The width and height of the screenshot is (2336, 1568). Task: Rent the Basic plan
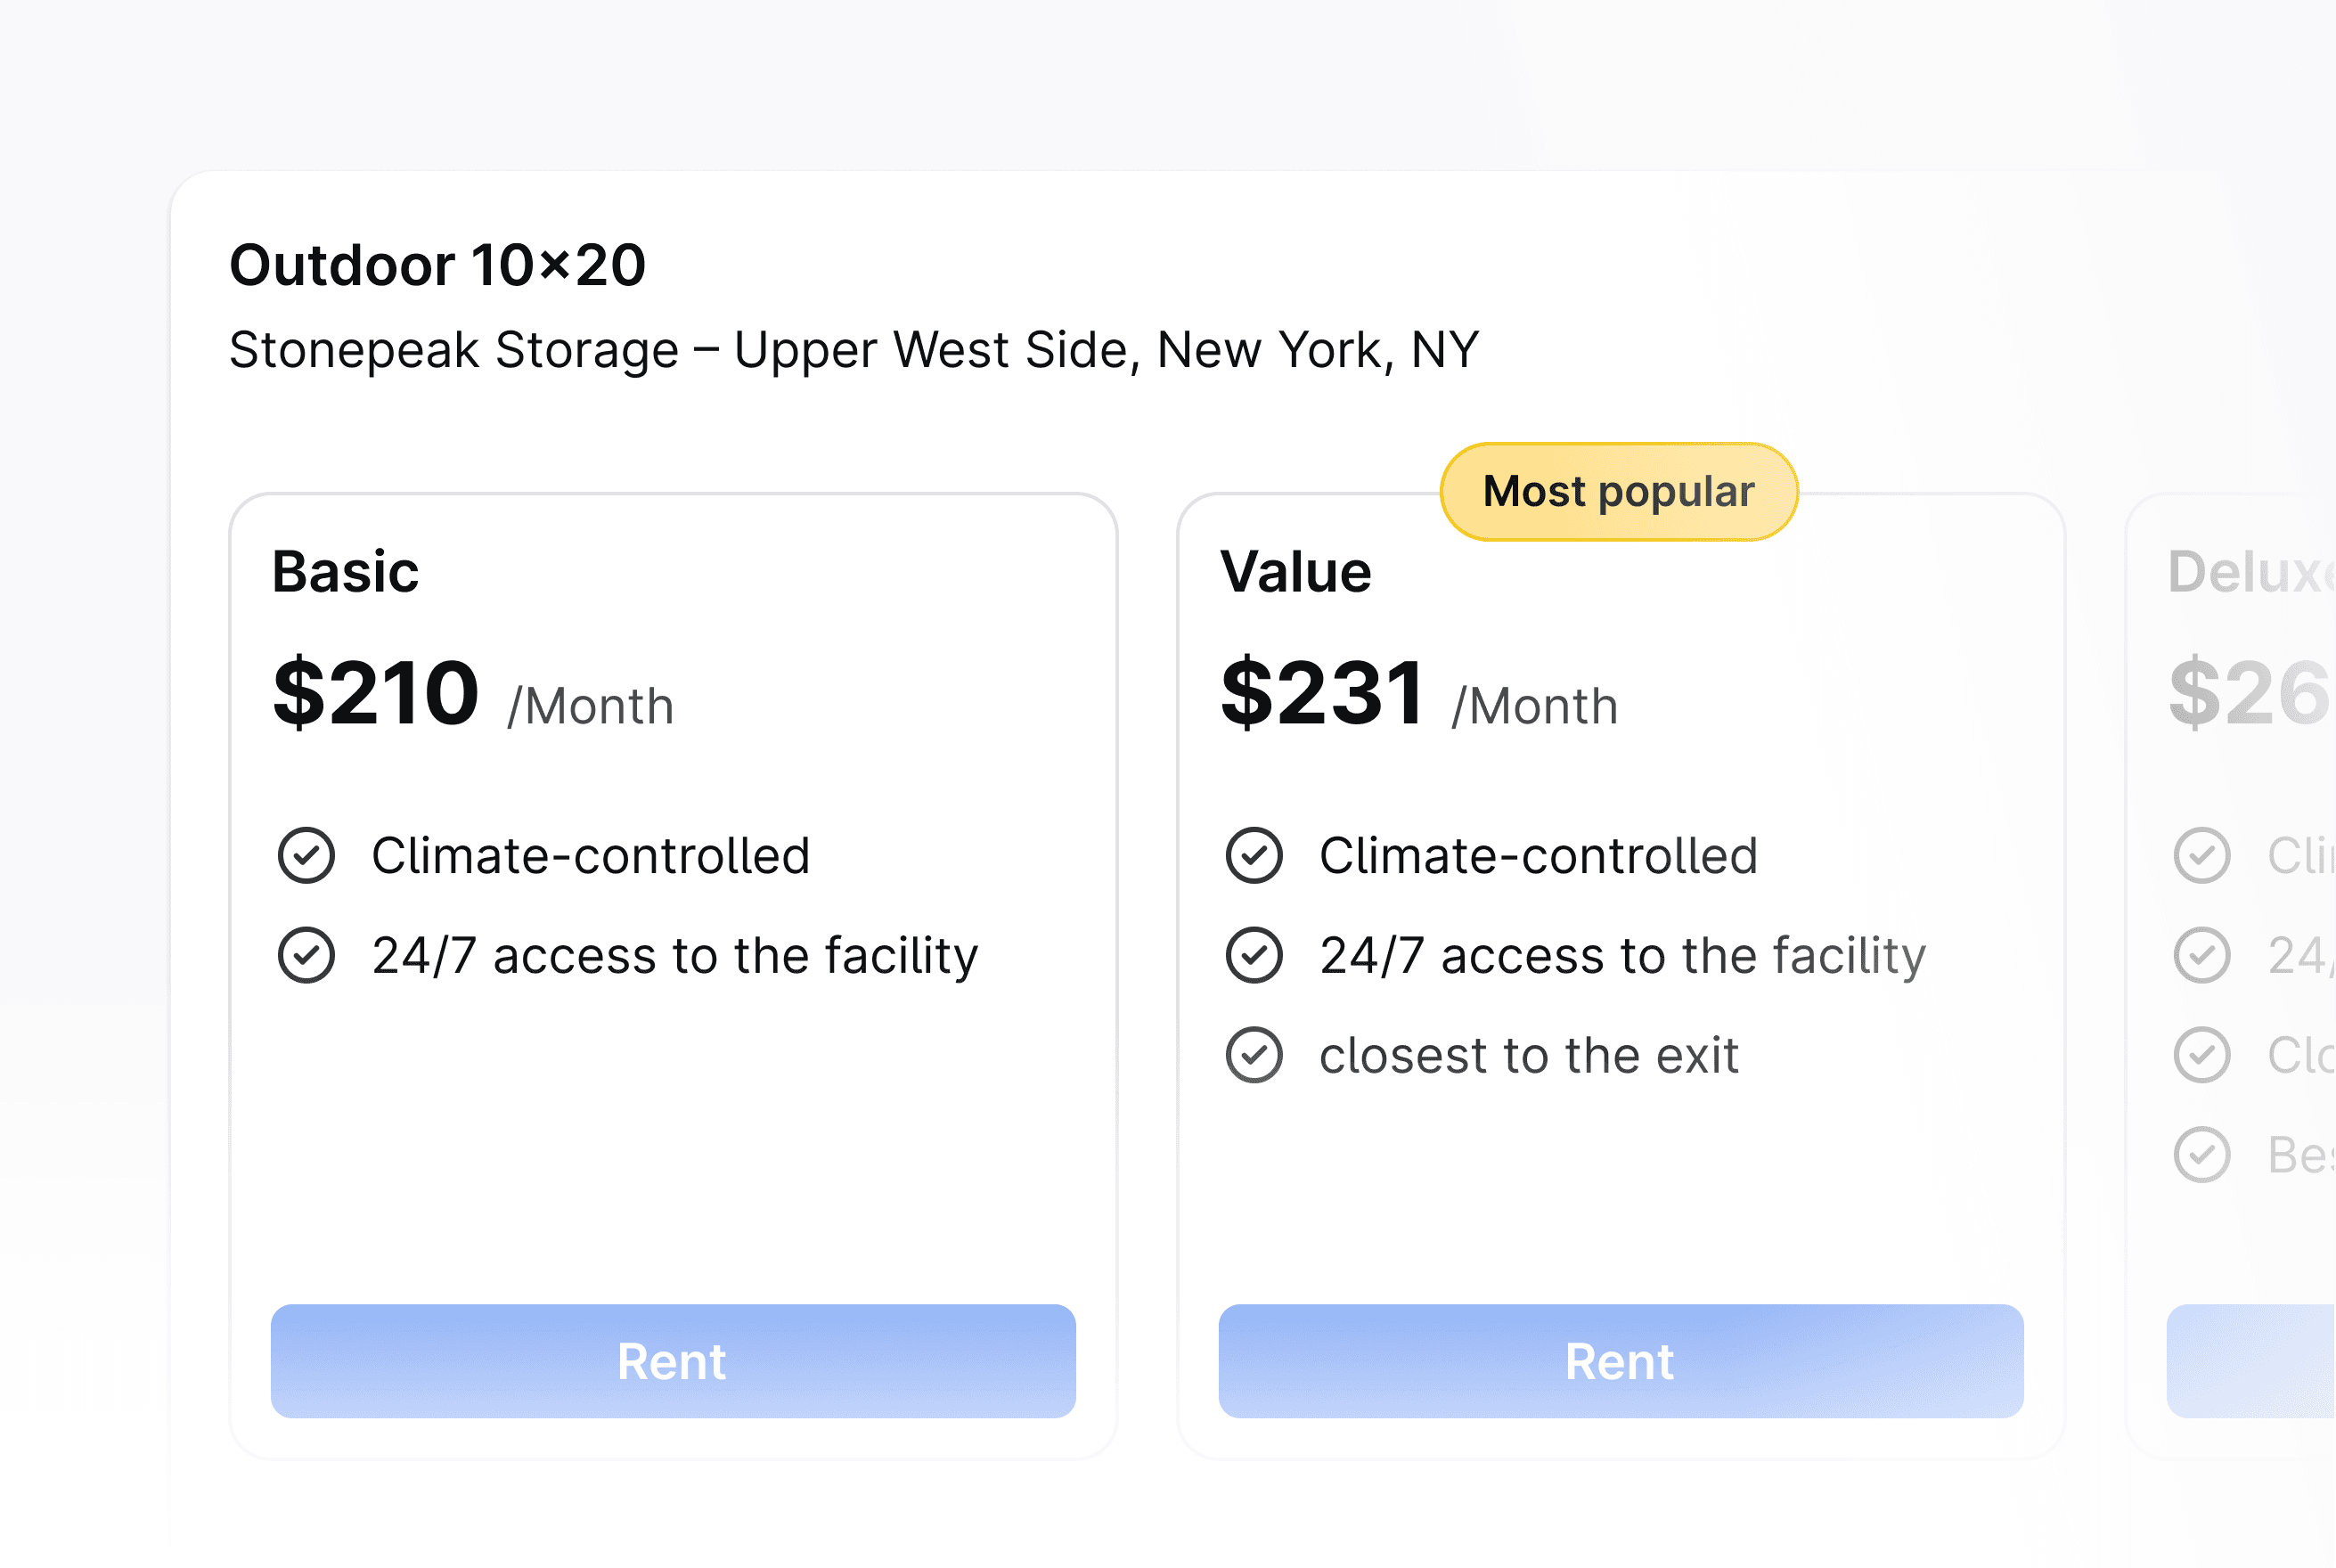point(673,1361)
